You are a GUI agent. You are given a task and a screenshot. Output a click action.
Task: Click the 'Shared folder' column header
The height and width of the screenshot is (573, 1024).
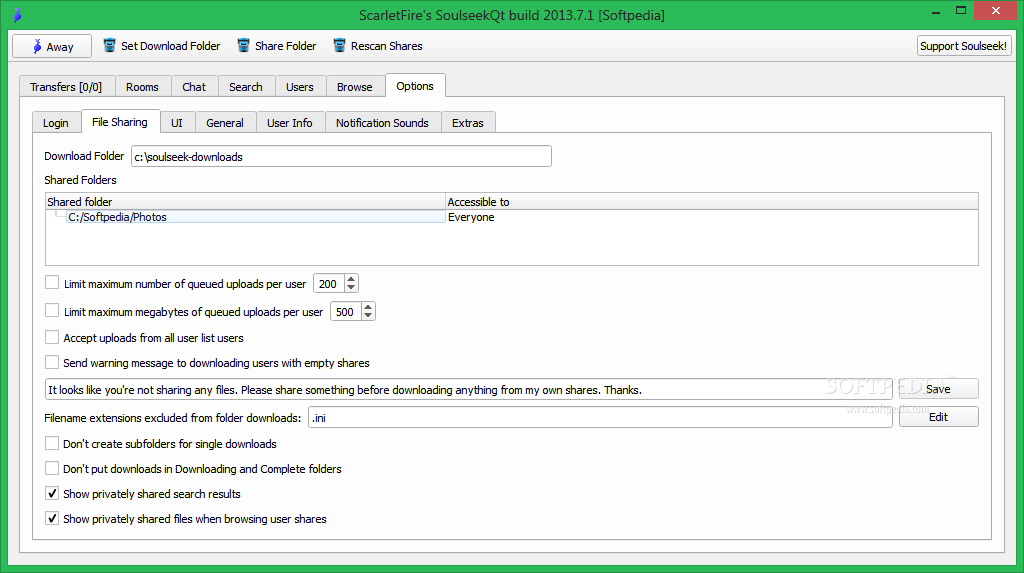246,201
